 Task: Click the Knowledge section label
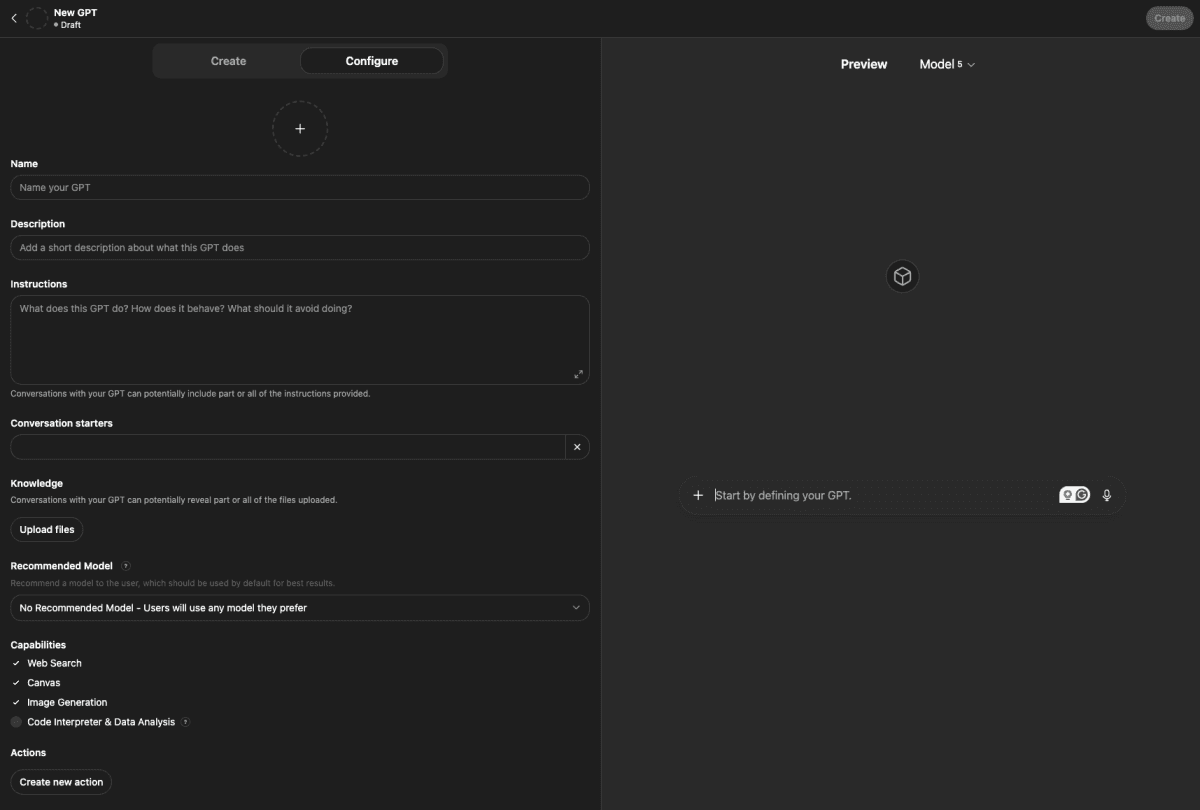pos(37,484)
